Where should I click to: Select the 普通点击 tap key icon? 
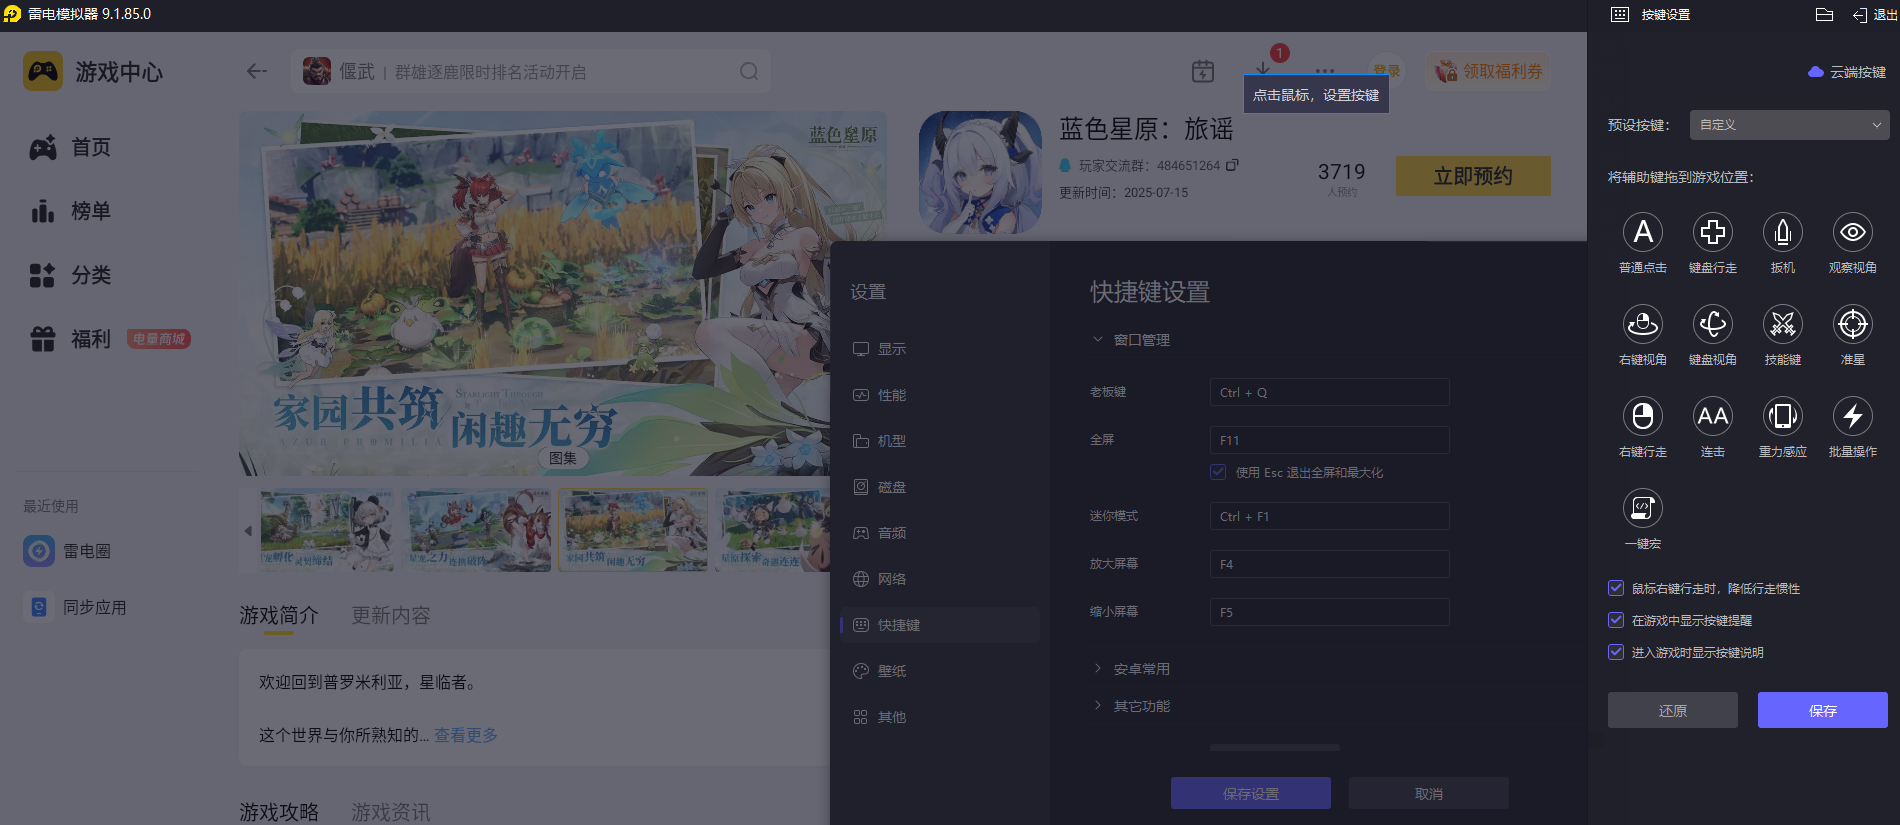[x=1642, y=232]
